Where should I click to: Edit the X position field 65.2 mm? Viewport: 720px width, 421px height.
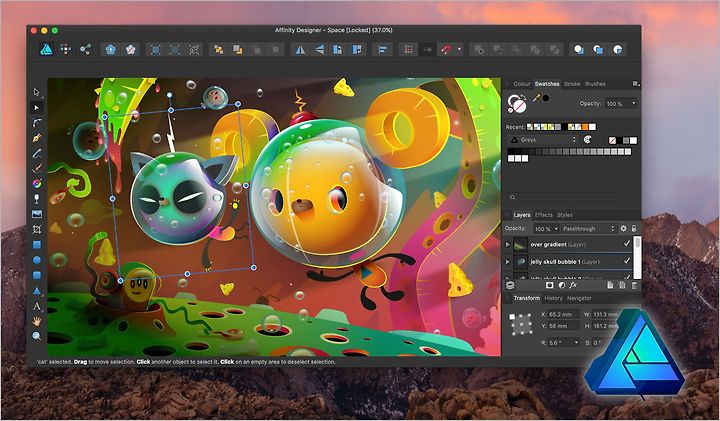[x=564, y=314]
